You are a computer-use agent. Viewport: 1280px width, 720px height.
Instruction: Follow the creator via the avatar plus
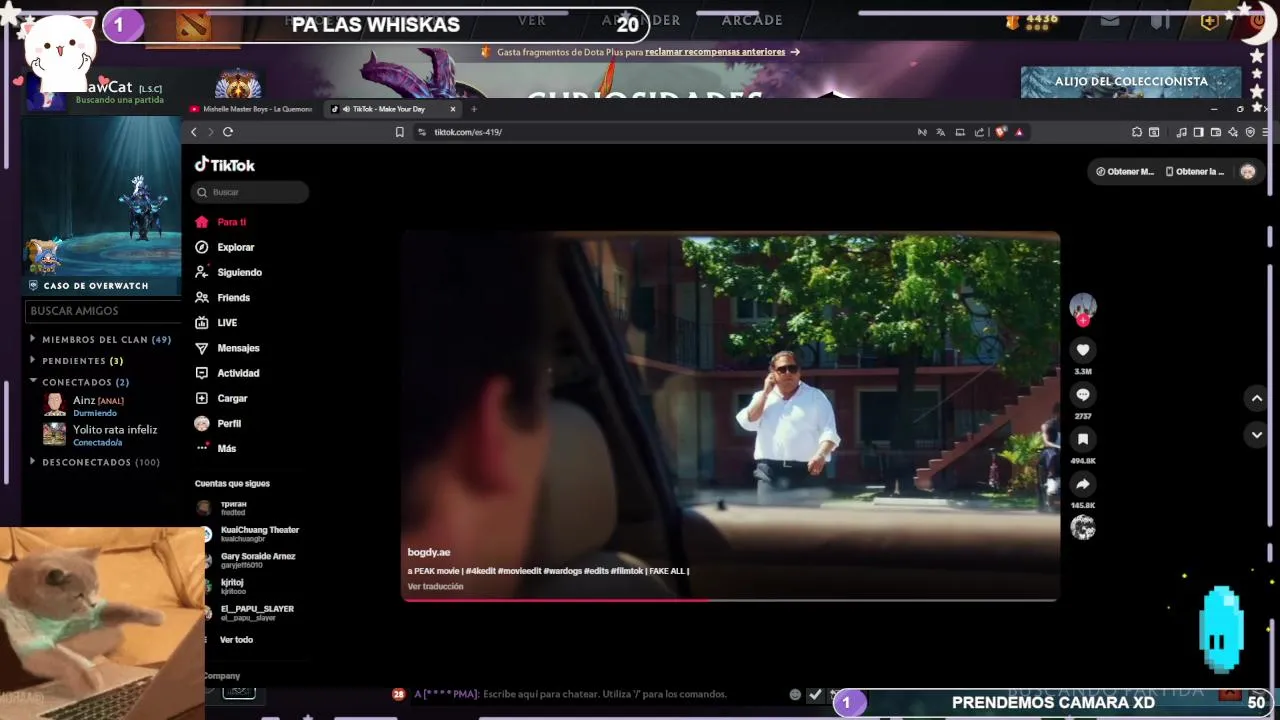[1083, 321]
